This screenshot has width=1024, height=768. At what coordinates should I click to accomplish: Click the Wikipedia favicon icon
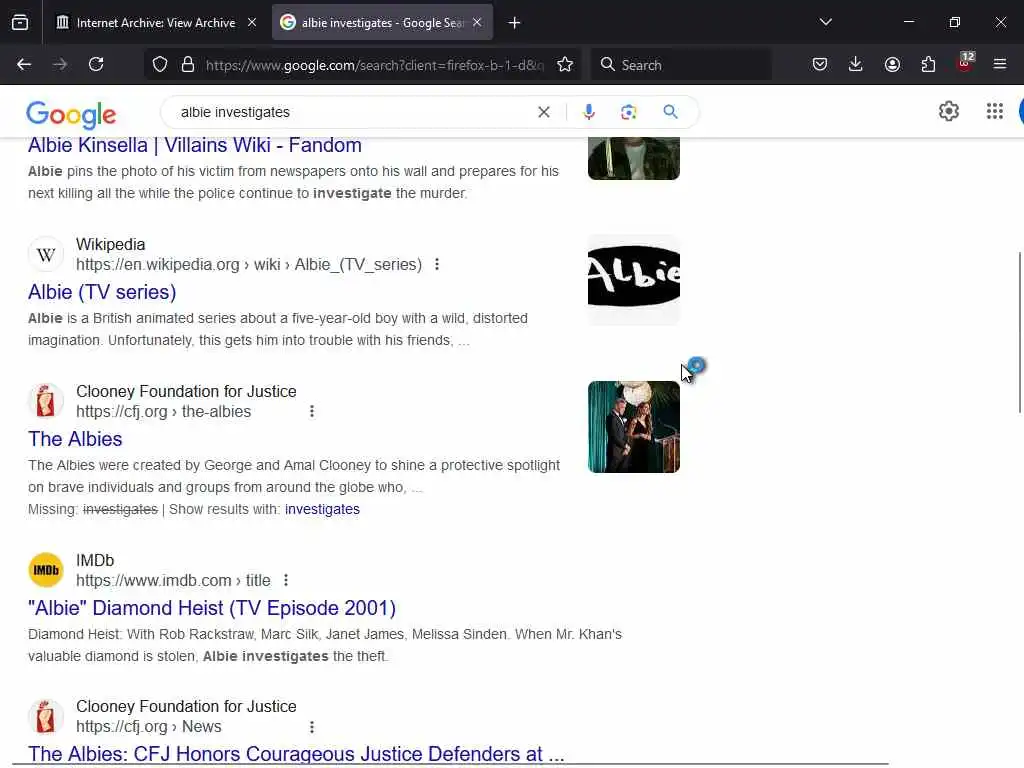pos(46,255)
